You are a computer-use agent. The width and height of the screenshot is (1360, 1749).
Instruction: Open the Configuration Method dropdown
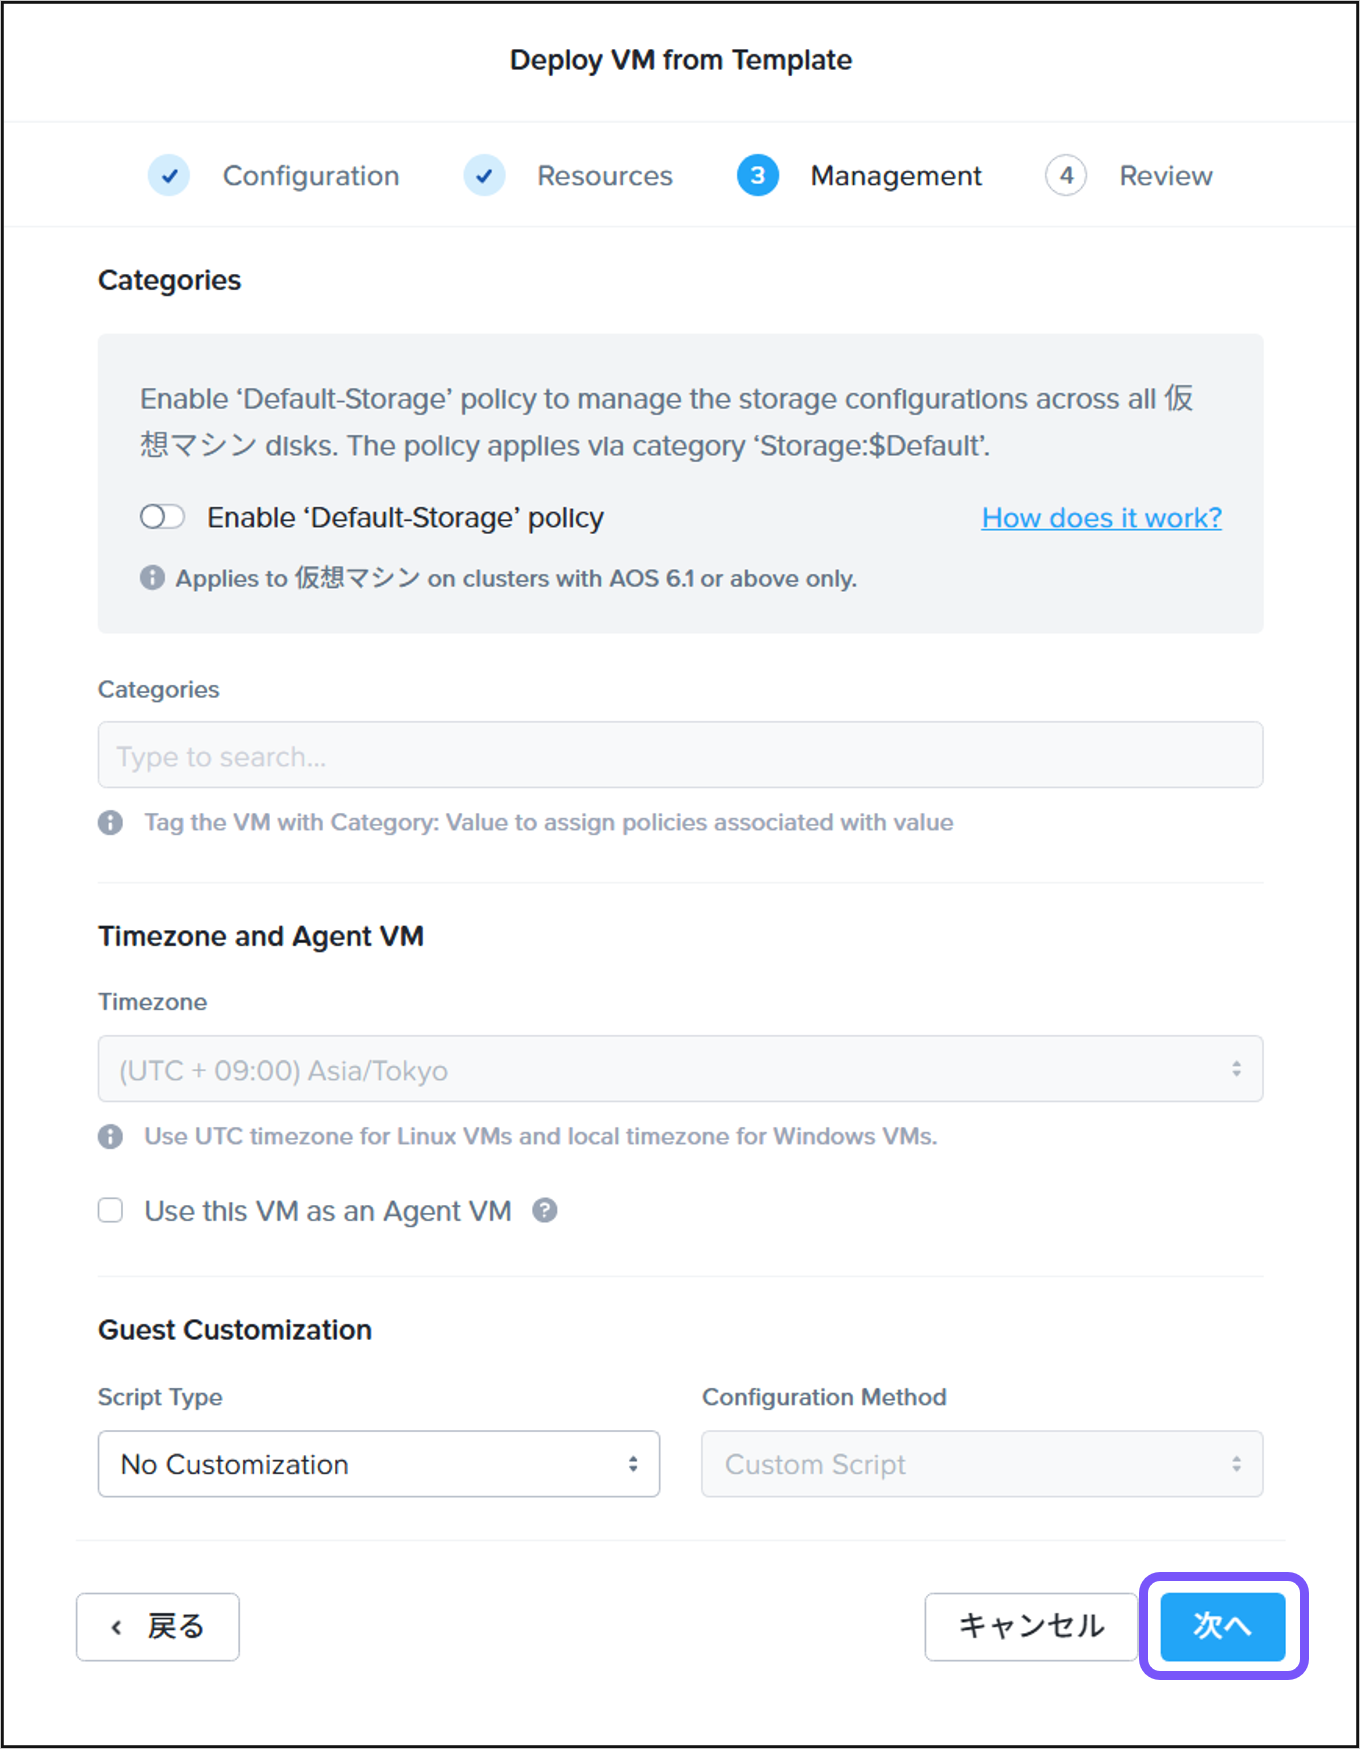point(981,1464)
